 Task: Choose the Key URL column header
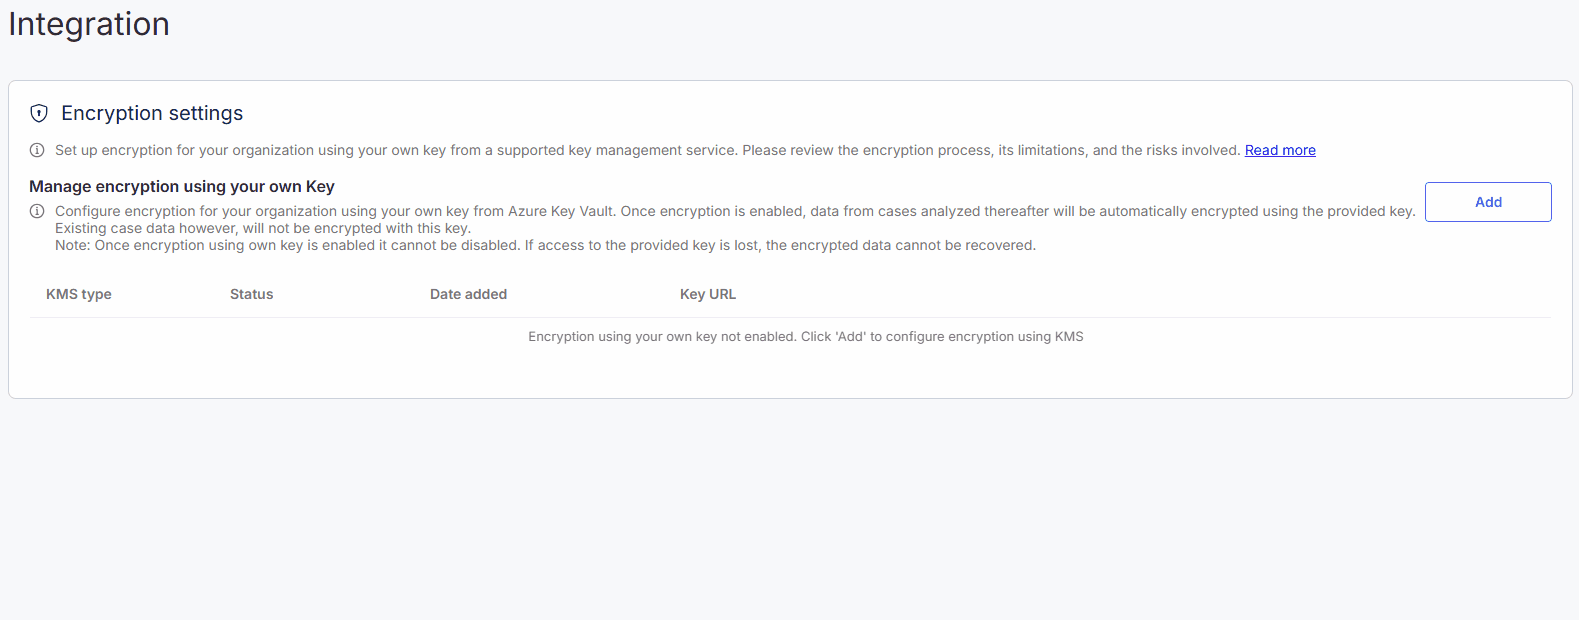pos(707,294)
